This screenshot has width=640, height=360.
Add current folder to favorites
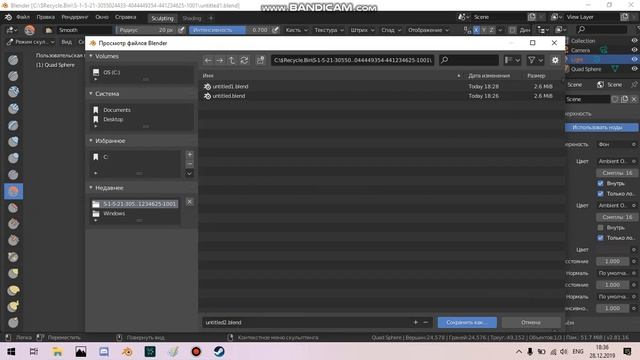click(x=189, y=155)
